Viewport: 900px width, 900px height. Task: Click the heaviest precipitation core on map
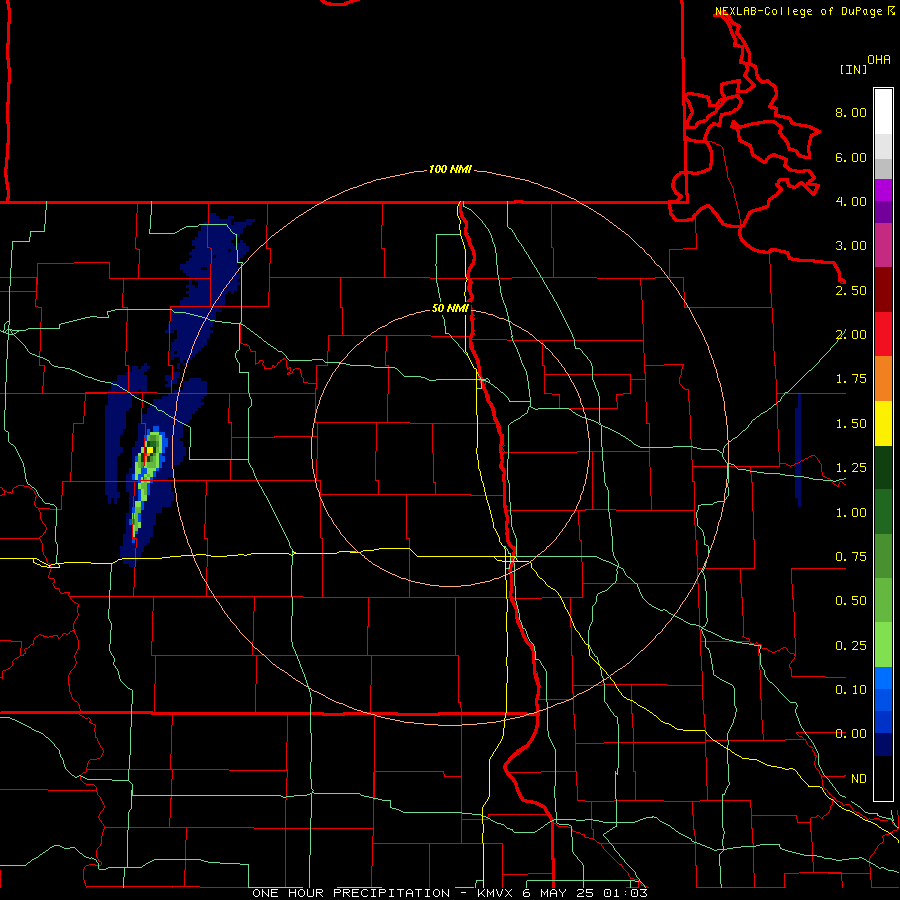pyautogui.click(x=148, y=453)
